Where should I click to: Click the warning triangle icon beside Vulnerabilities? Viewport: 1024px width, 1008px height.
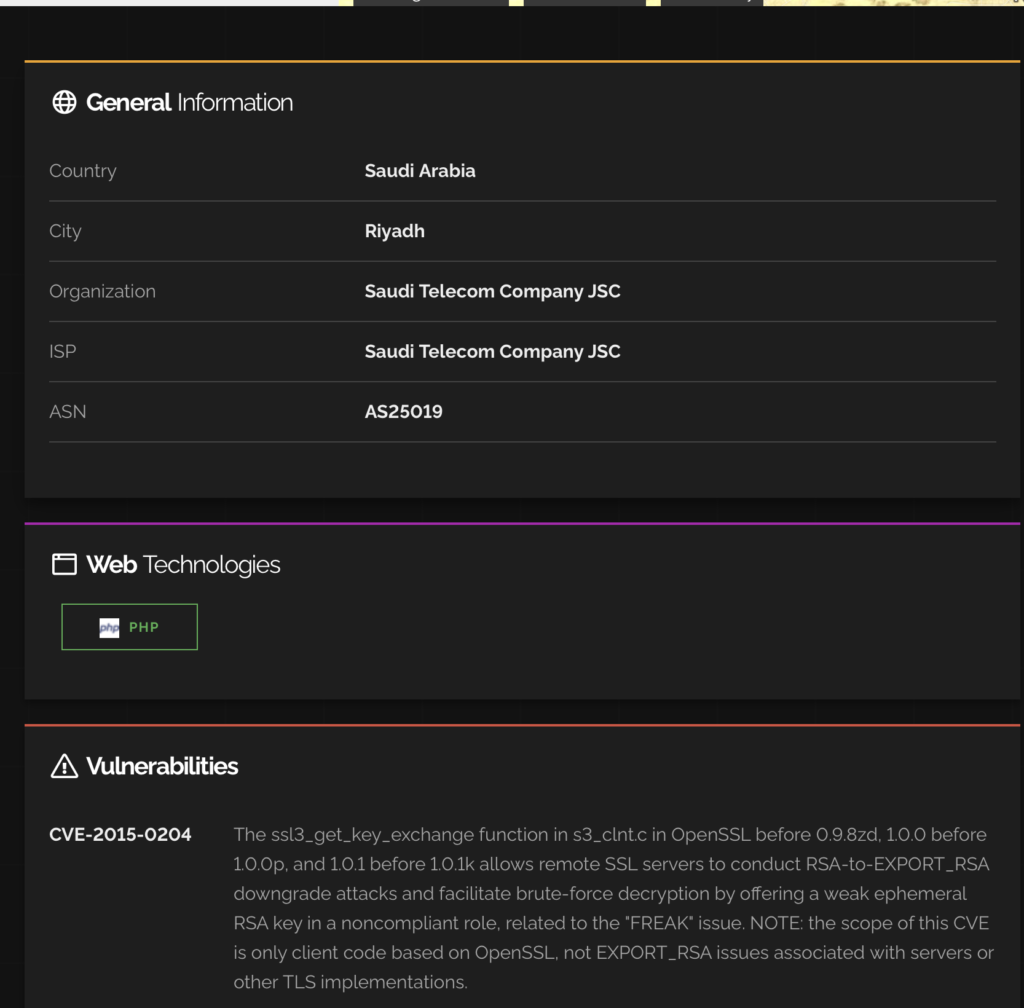click(x=64, y=766)
